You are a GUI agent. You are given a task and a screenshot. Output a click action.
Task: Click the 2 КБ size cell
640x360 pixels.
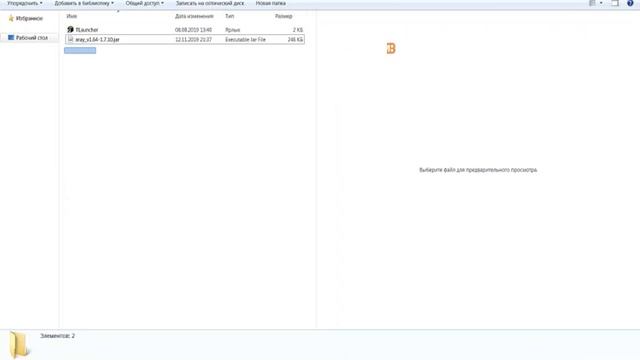(x=298, y=30)
